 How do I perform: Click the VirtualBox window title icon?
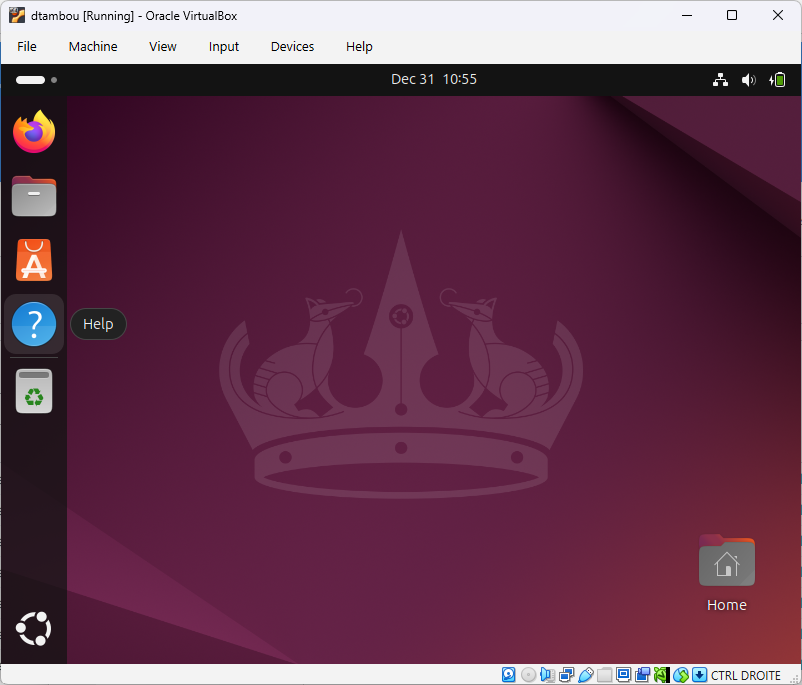pyautogui.click(x=16, y=15)
